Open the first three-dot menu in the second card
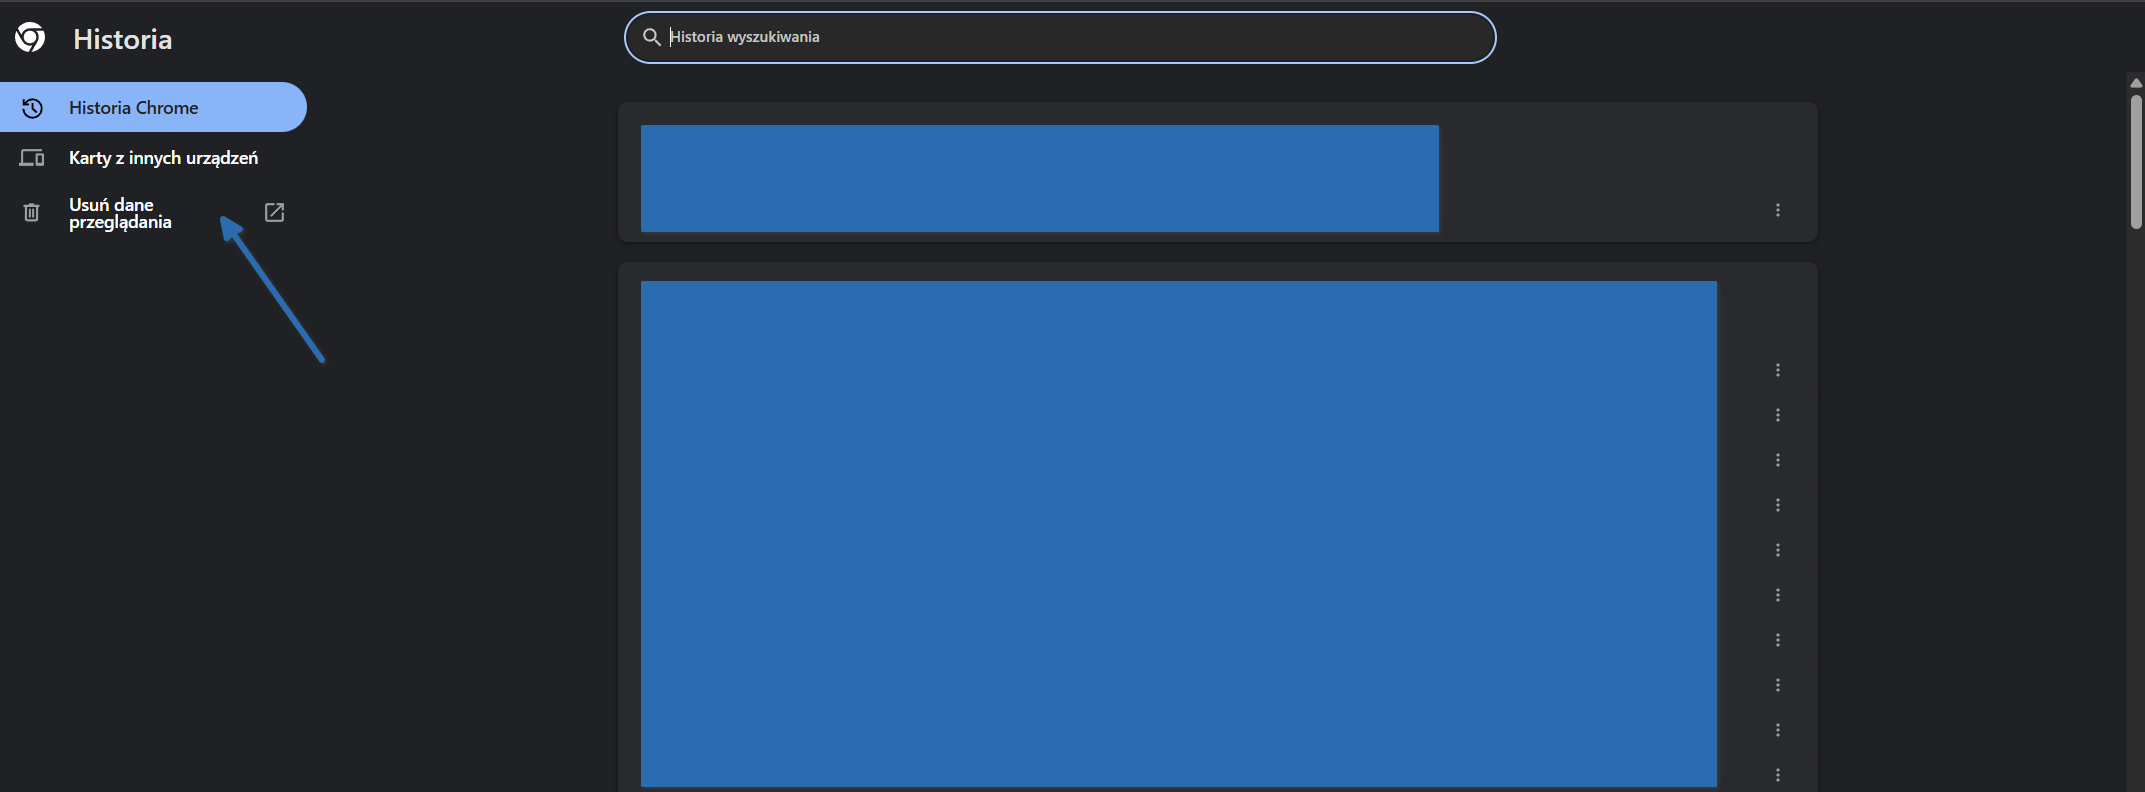This screenshot has height=792, width=2145. point(1777,370)
